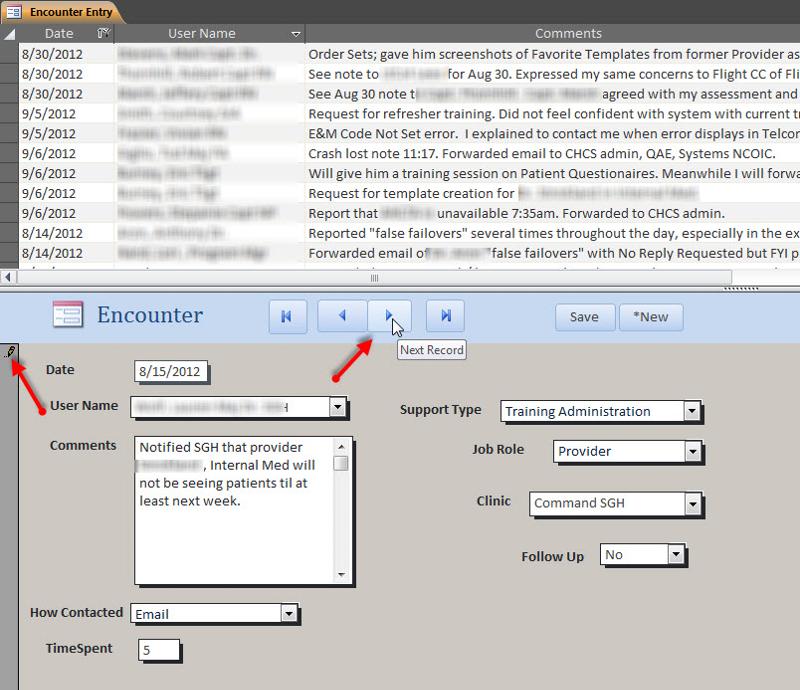The width and height of the screenshot is (800, 690).
Task: Click the datasheet horizontal scrollbar right arrow
Action: point(789,278)
